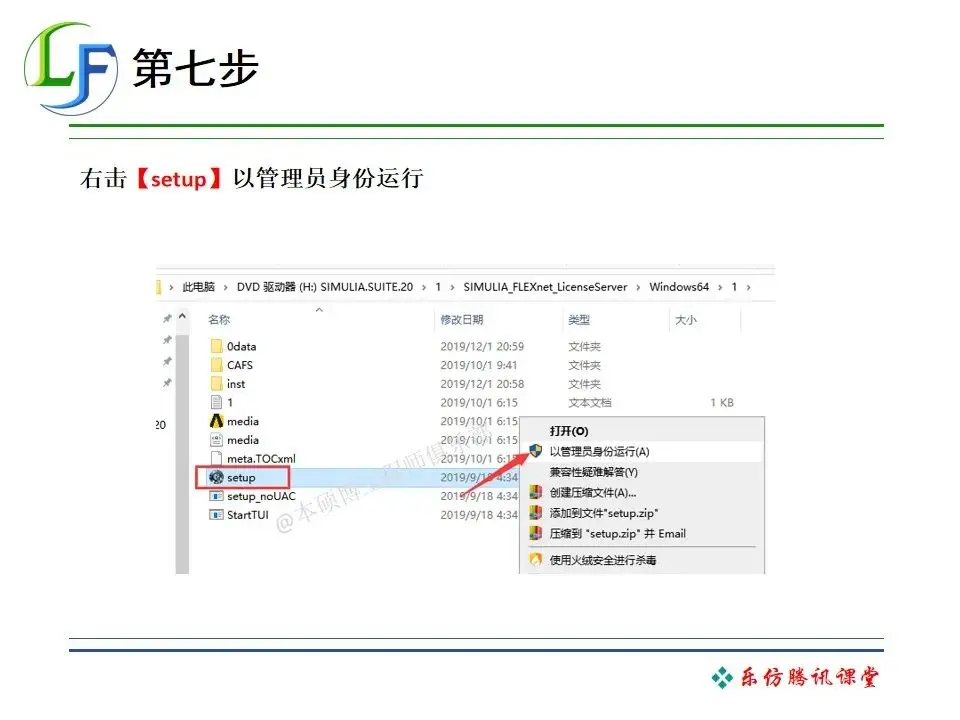
Task: Expand chevron before 此电脑 breadcrumb
Action: point(171,287)
